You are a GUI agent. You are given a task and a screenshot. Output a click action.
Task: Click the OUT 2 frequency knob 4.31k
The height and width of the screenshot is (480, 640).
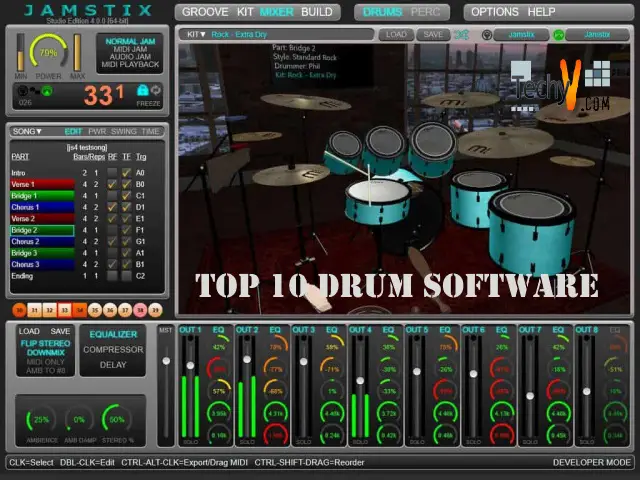(x=276, y=413)
